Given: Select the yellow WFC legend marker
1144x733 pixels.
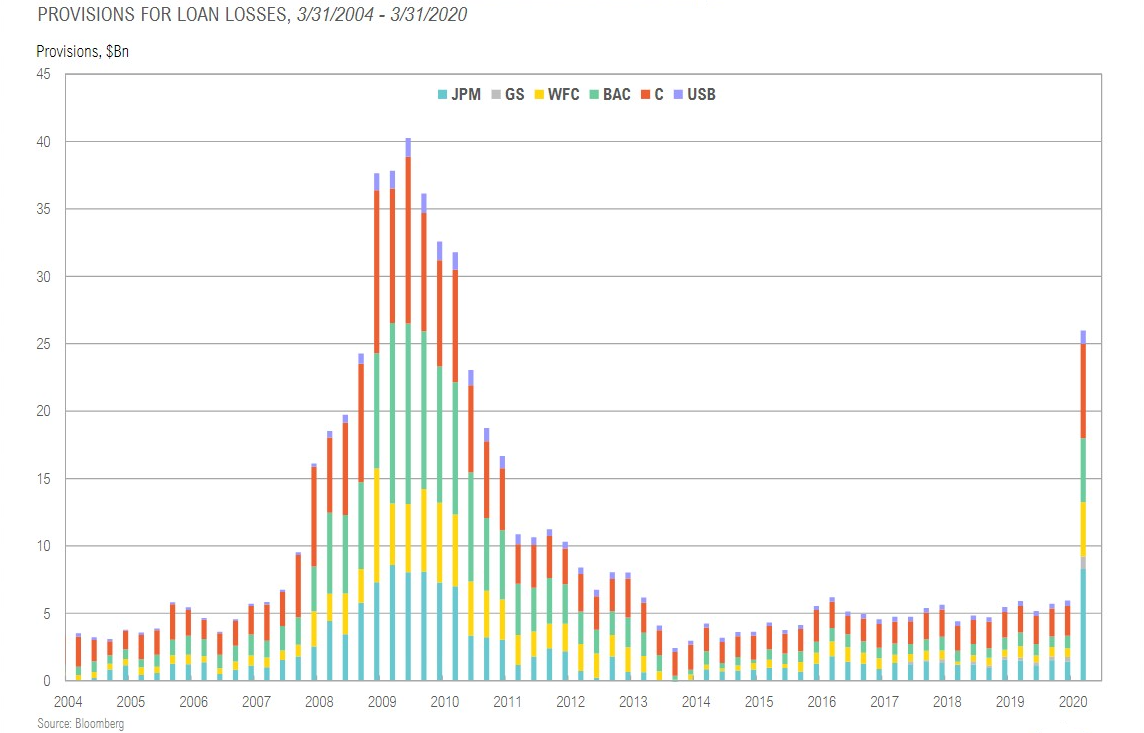Looking at the screenshot, I should (x=540, y=96).
